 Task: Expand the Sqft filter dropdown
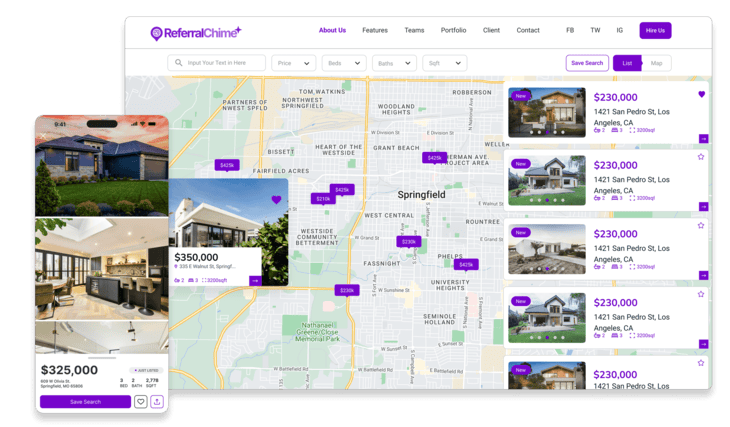(444, 63)
